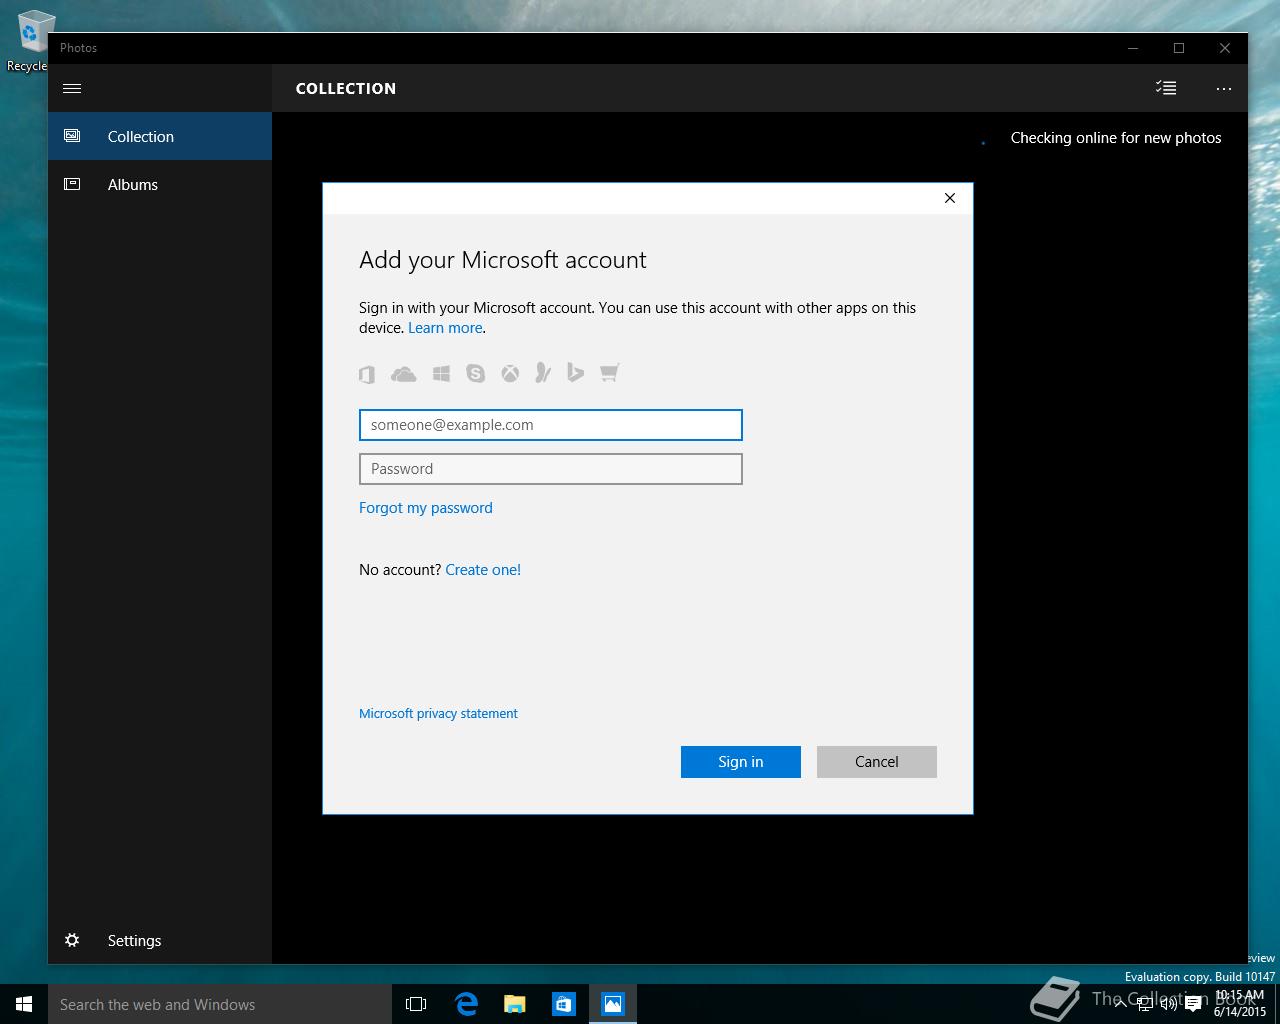This screenshot has width=1280, height=1024.
Task: Click the Sign in button
Action: pos(741,762)
